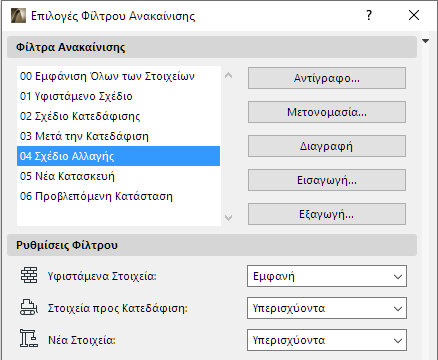Select 05 Νέα Κατασκευή filter

118,176
